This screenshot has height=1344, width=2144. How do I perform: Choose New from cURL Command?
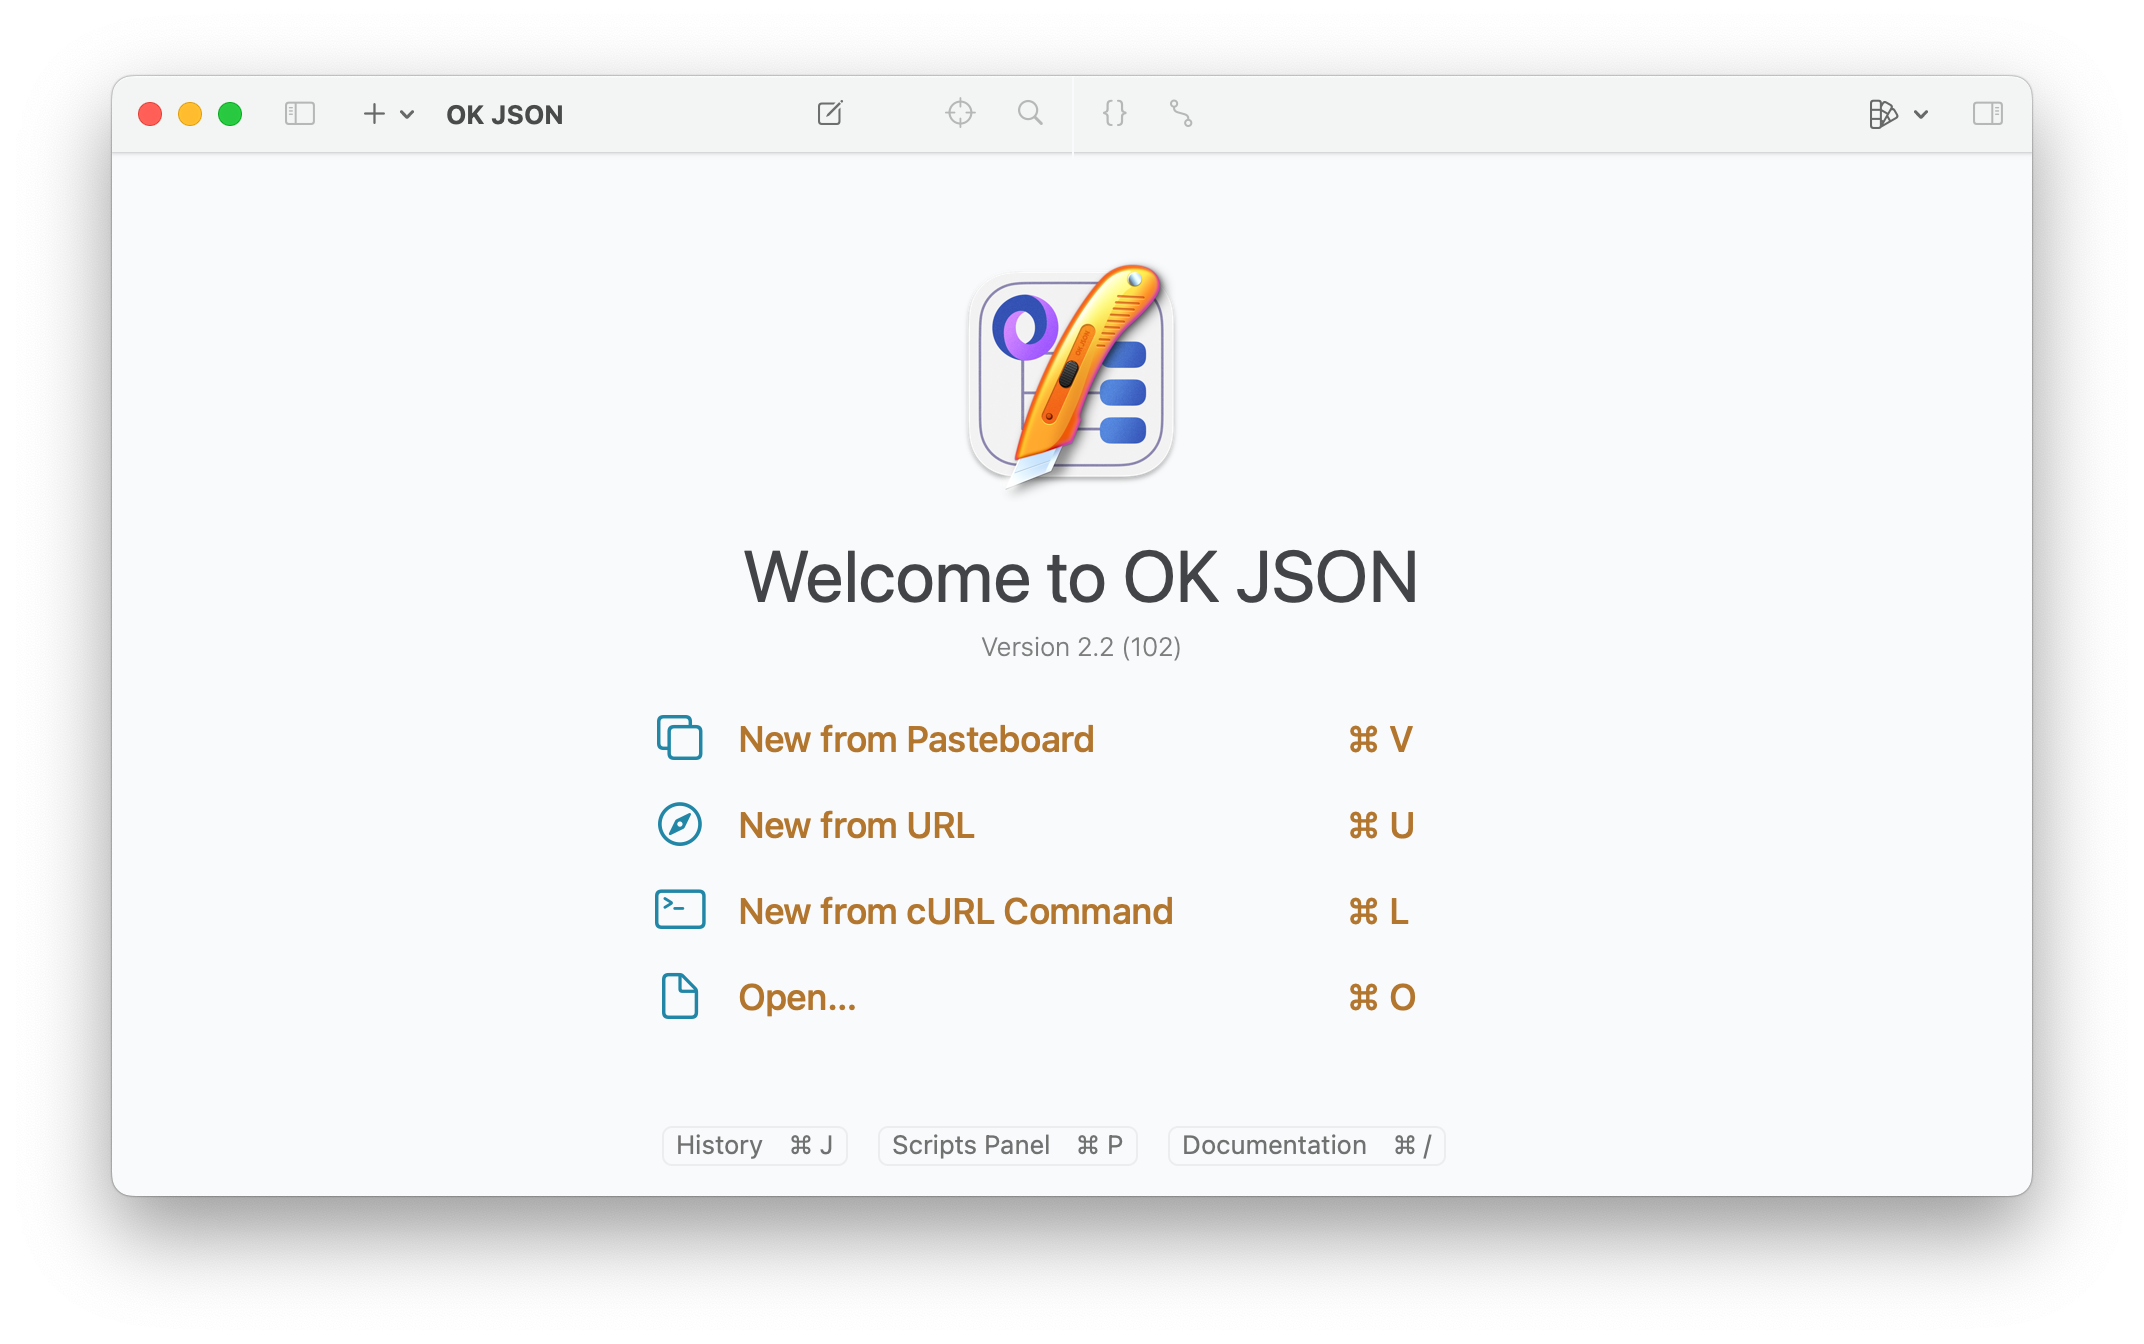[955, 911]
